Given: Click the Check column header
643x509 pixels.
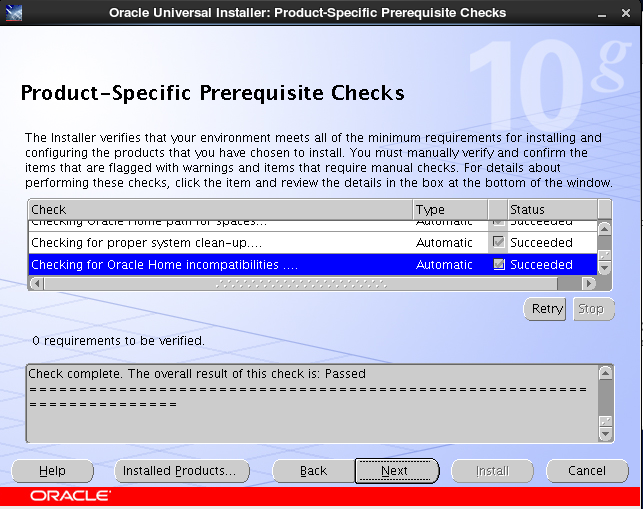Looking at the screenshot, I should [x=221, y=210].
